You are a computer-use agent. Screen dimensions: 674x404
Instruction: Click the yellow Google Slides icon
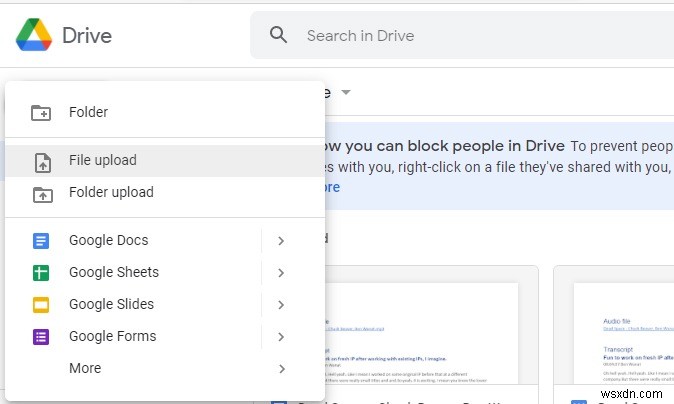pos(41,305)
